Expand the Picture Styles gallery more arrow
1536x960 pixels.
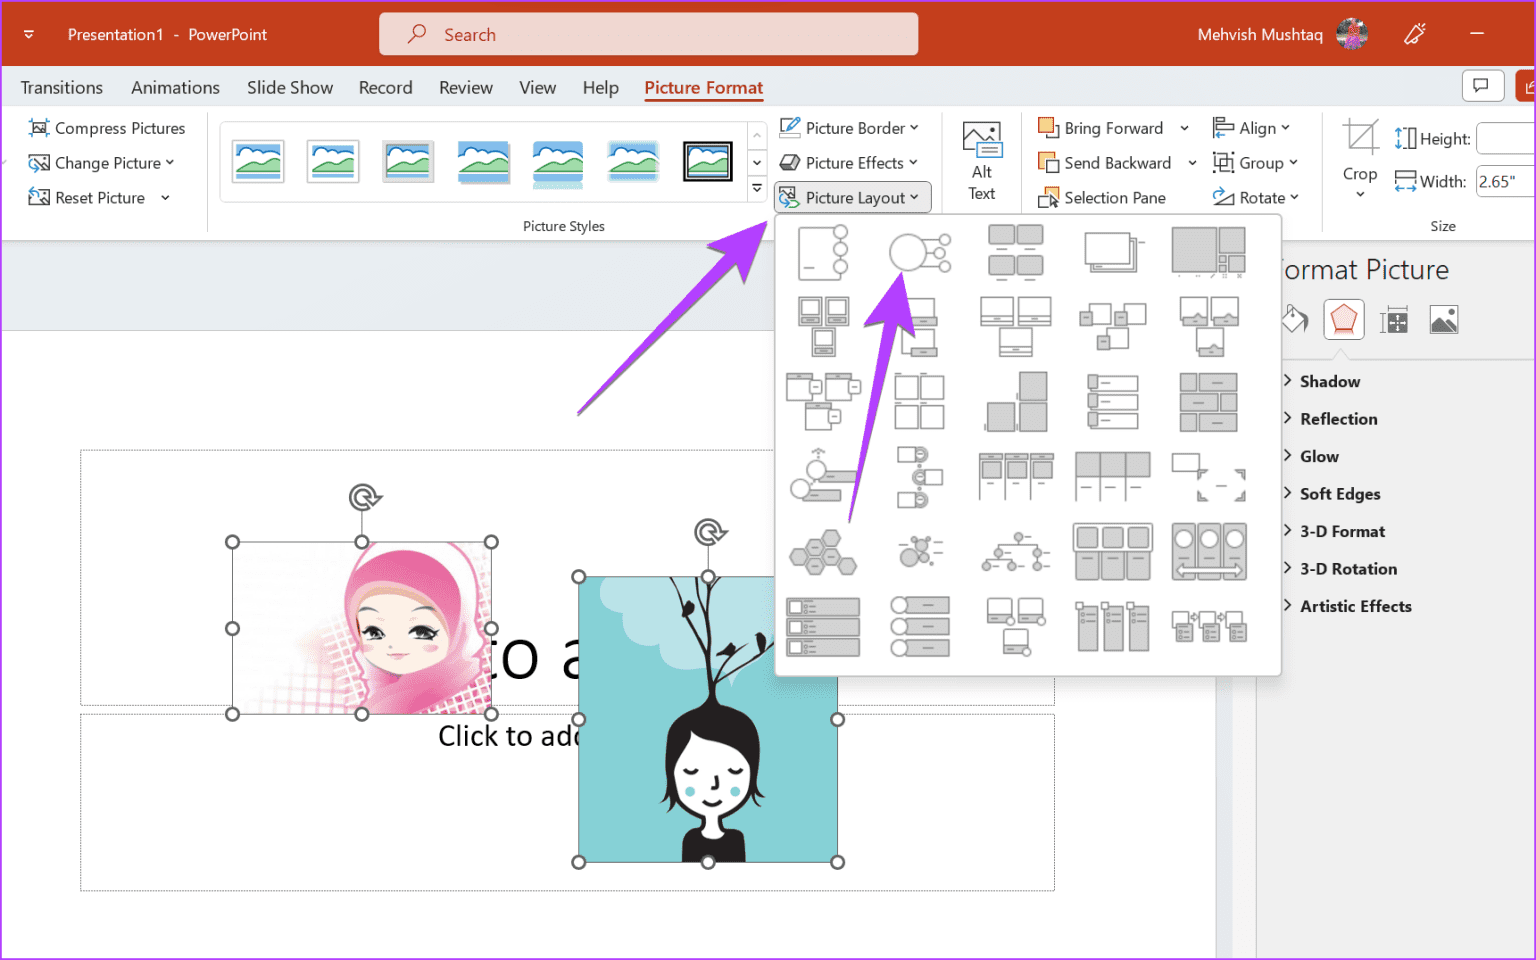click(757, 188)
